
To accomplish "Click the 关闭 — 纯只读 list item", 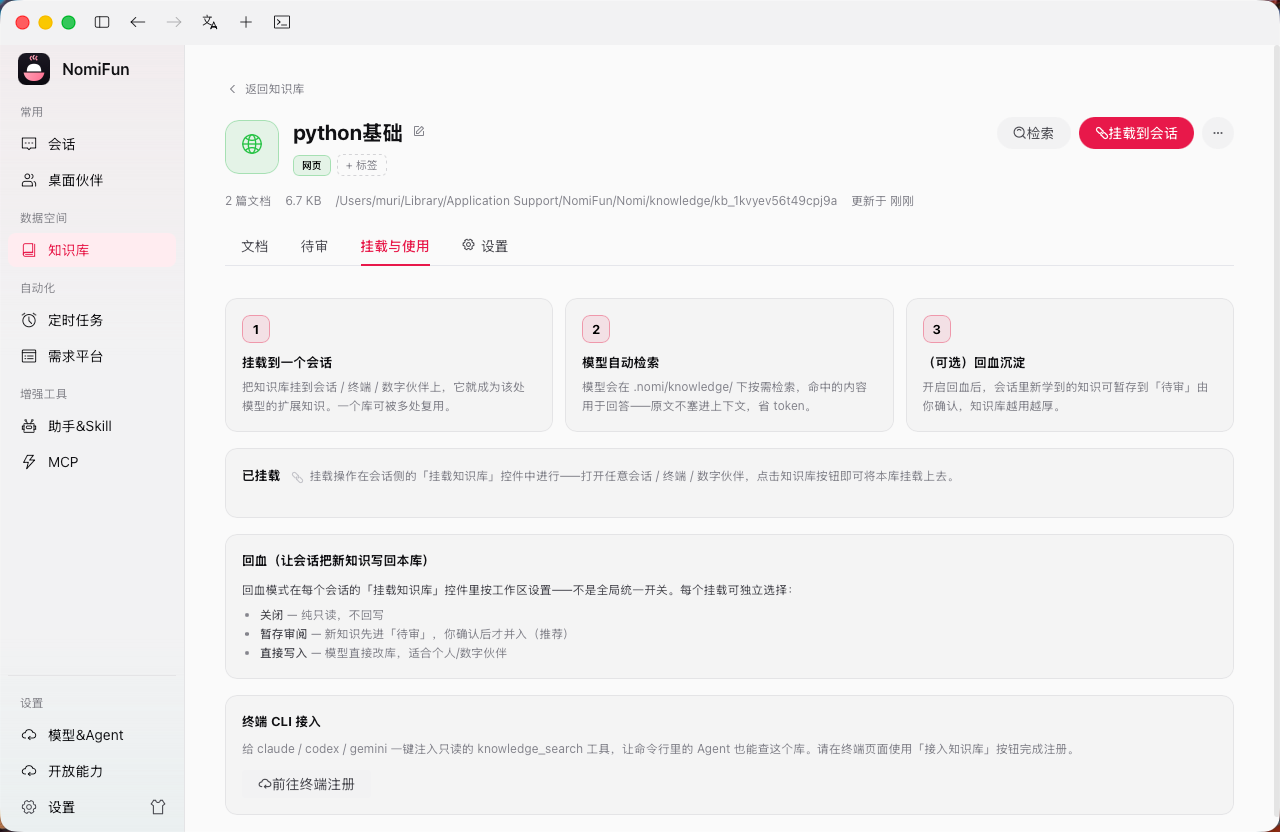I will coord(321,615).
